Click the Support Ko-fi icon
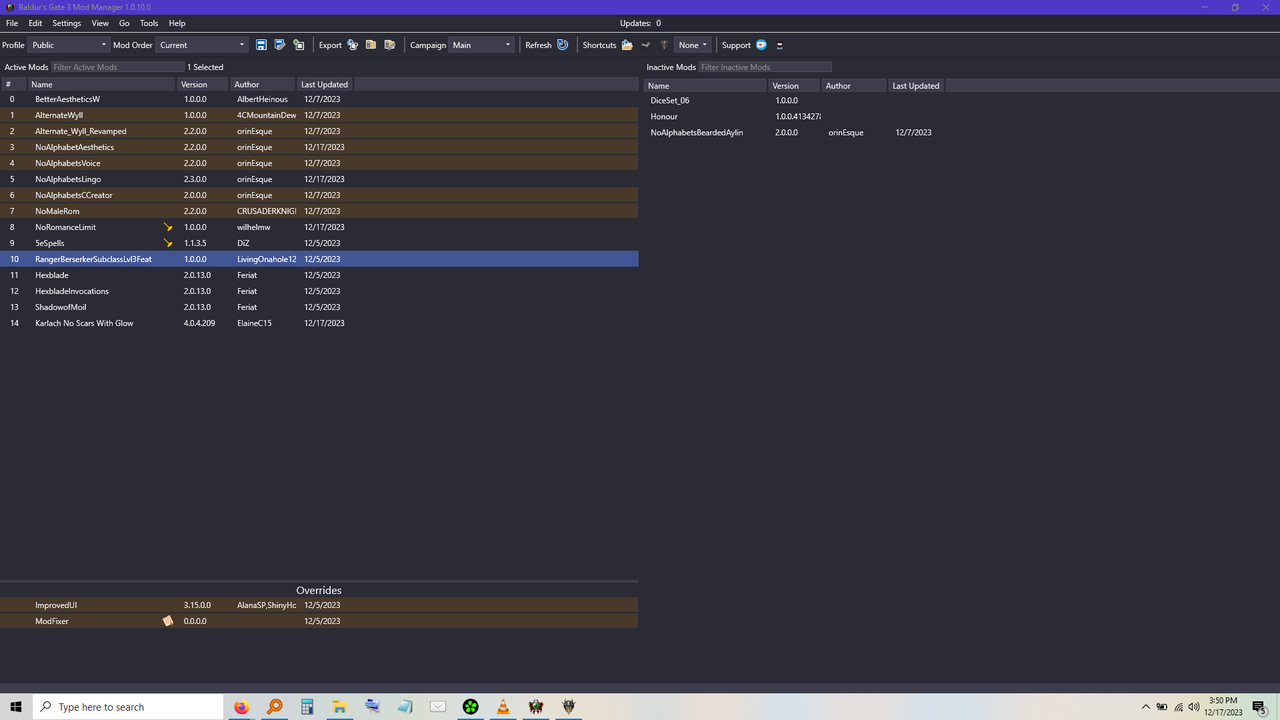 coord(761,45)
